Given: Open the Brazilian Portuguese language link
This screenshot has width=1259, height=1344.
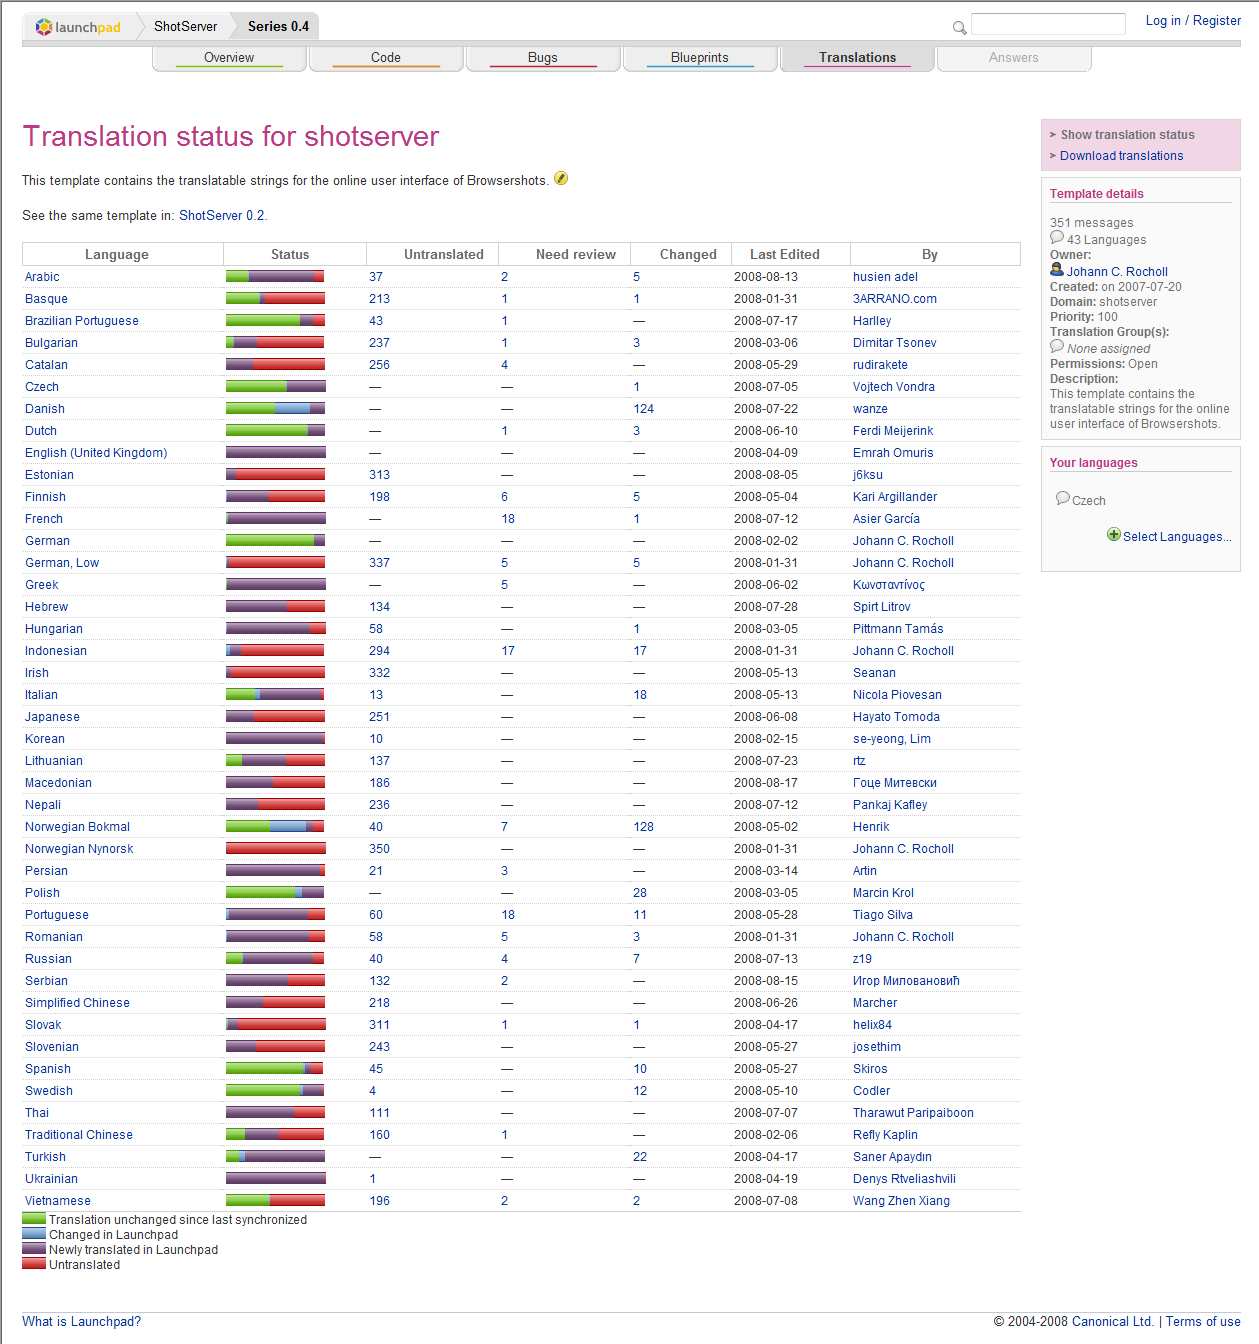Looking at the screenshot, I should [x=82, y=321].
